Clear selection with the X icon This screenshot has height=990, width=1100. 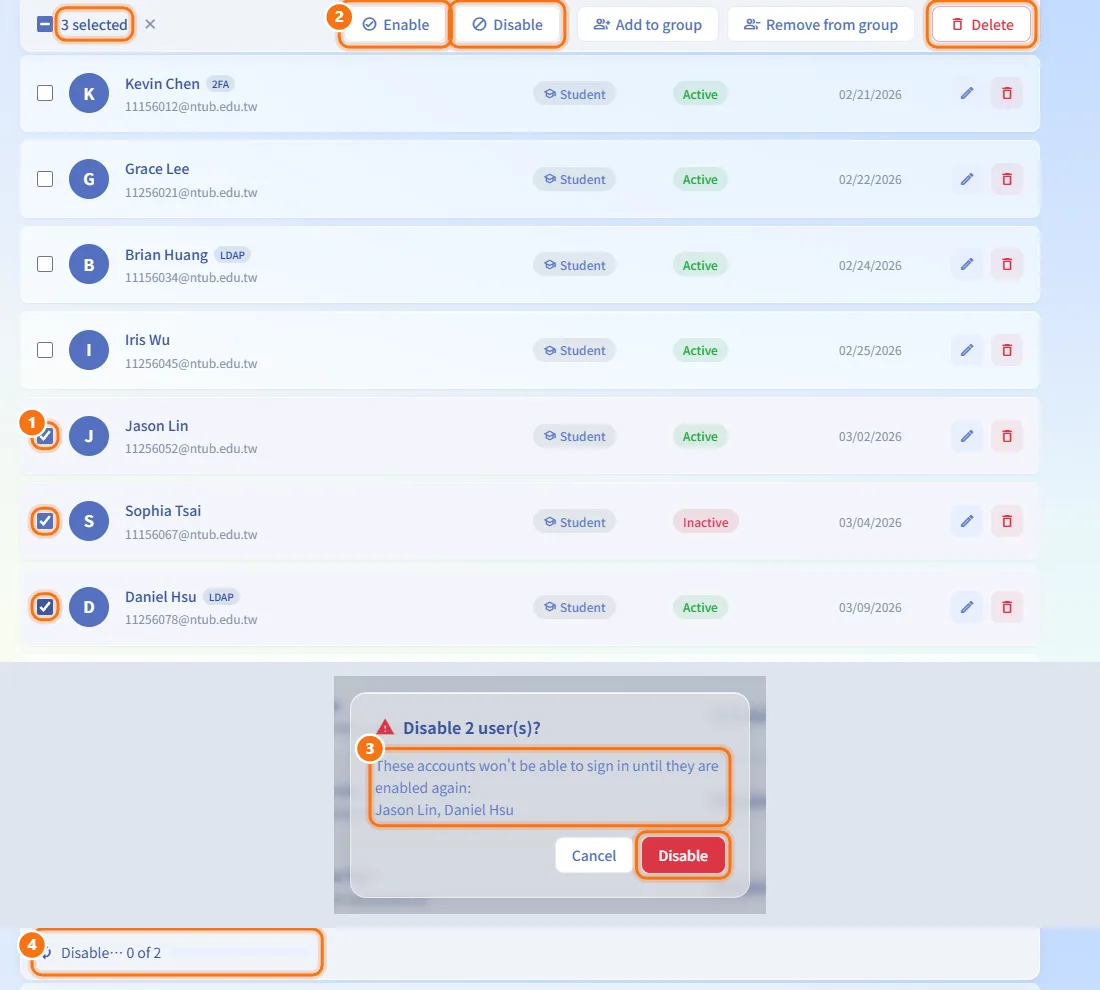click(150, 25)
